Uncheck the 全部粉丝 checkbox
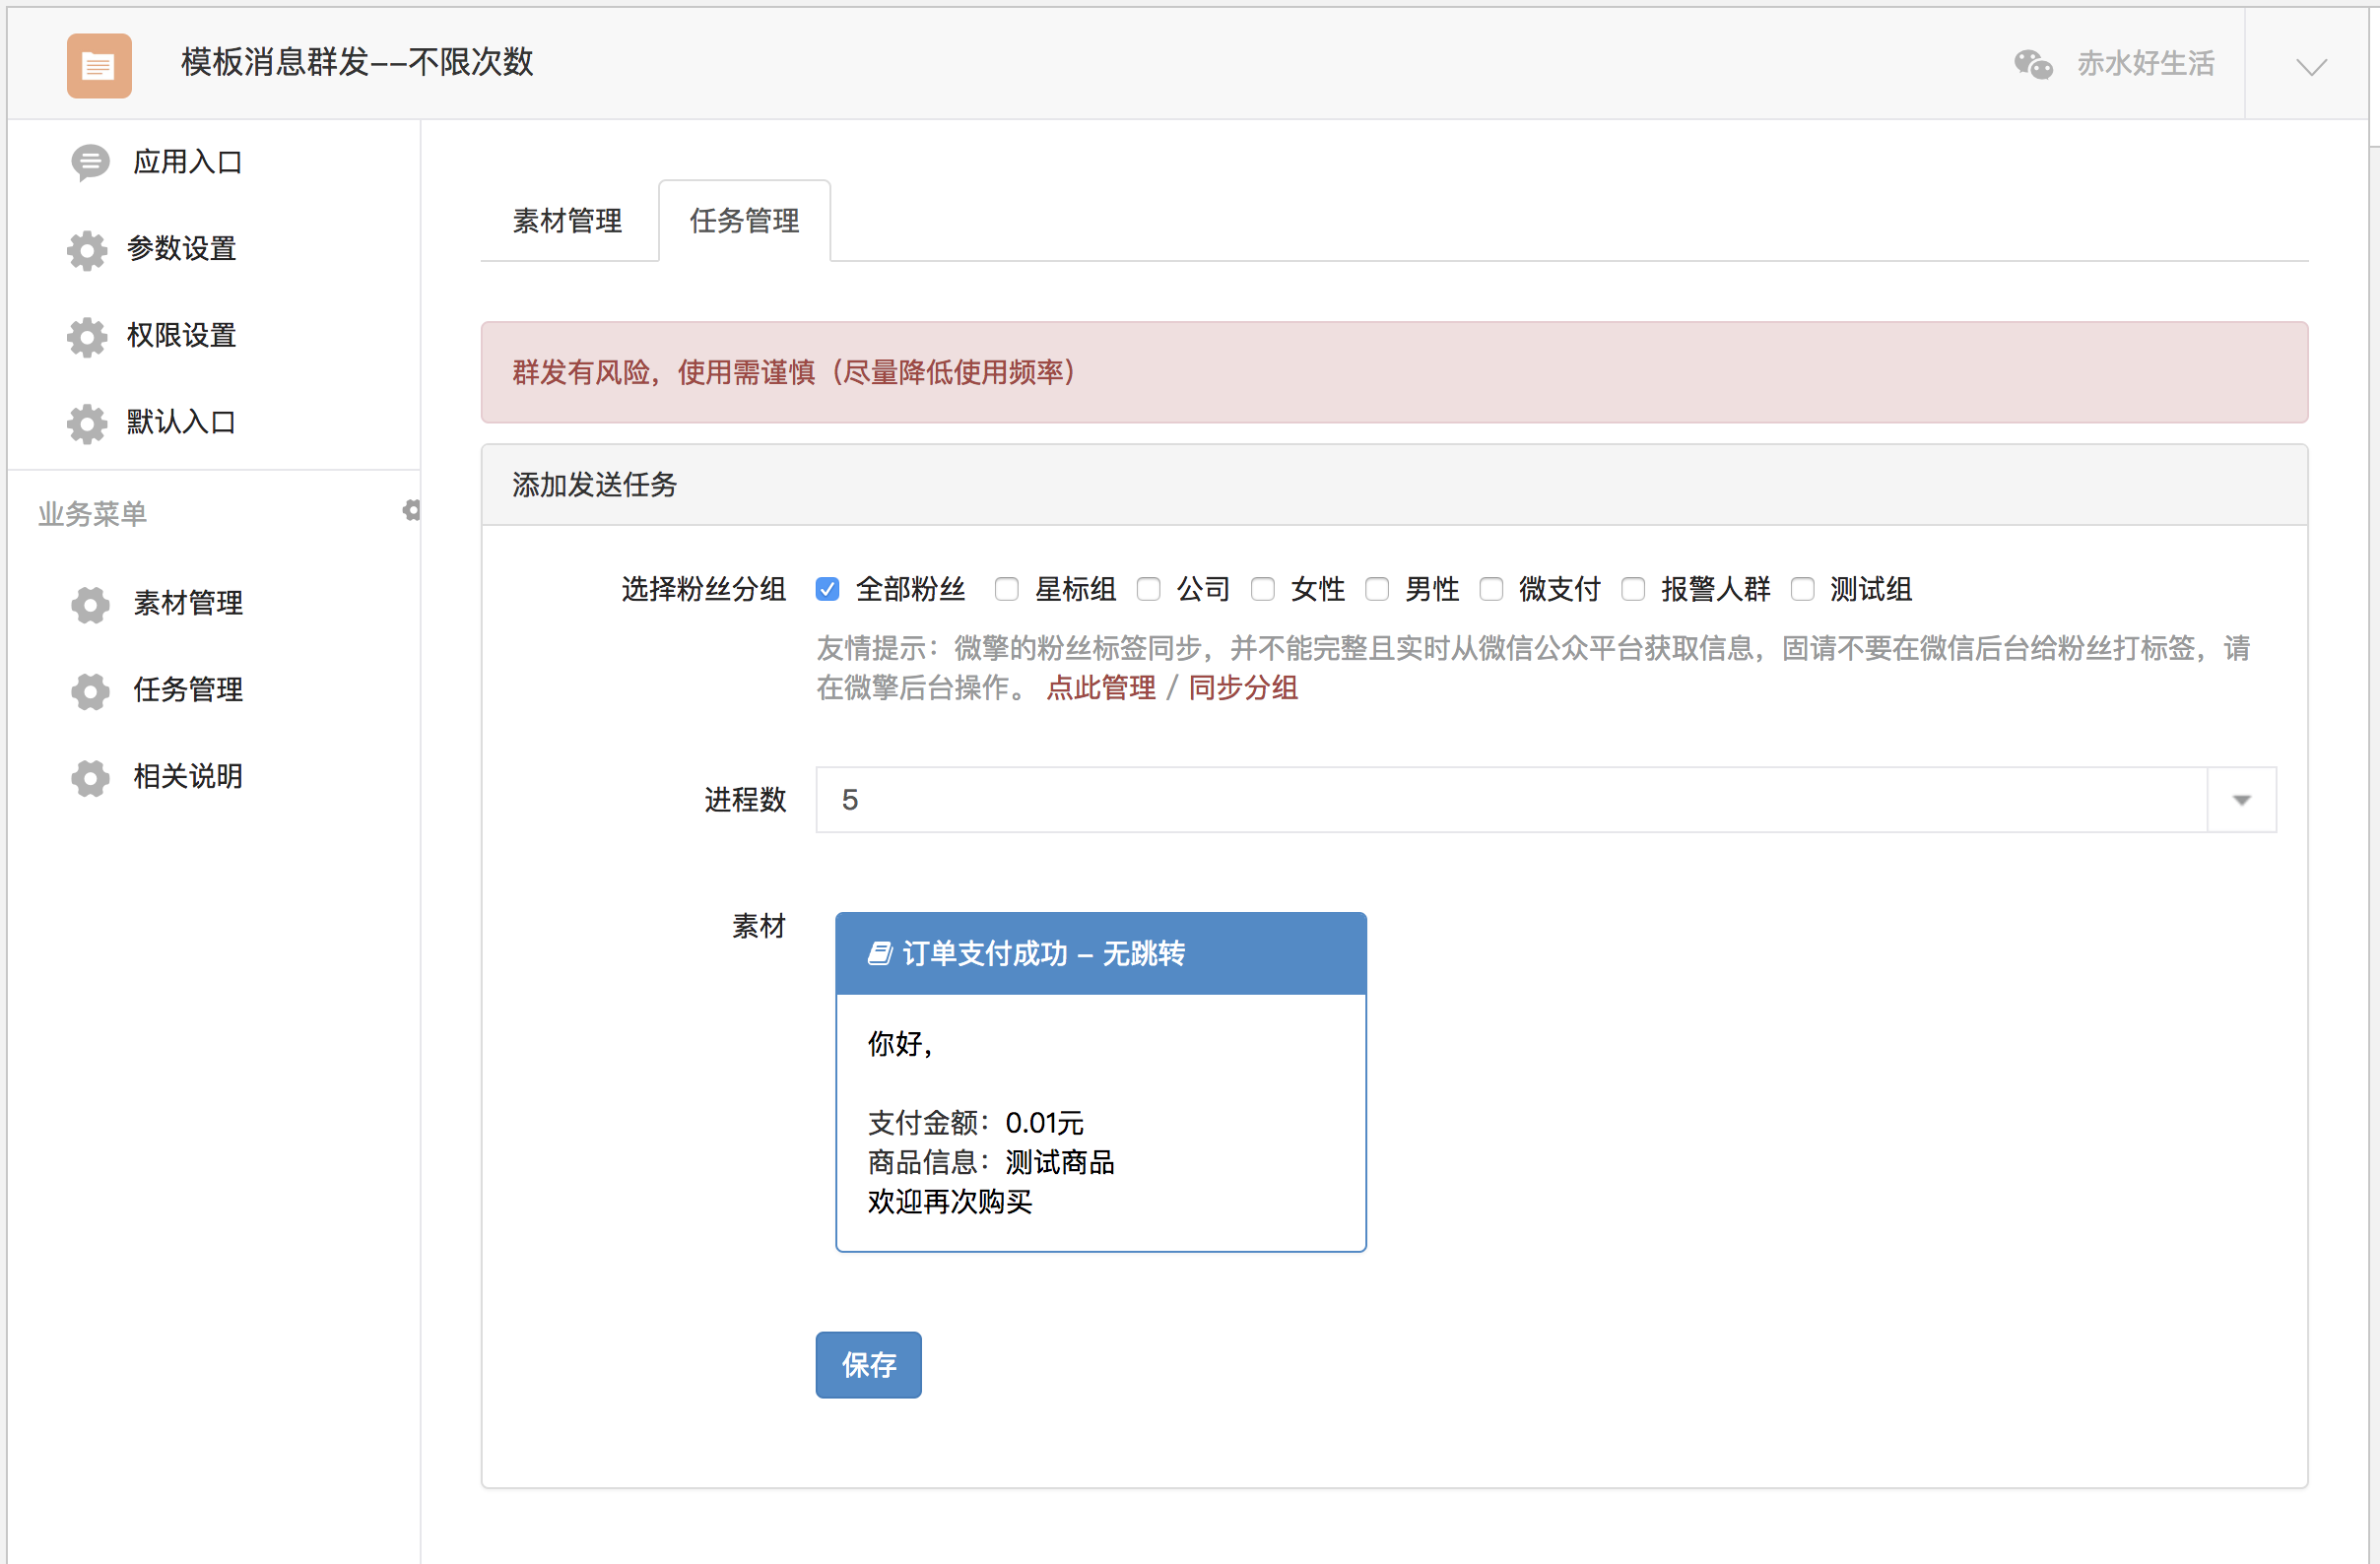Image resolution: width=2380 pixels, height=1564 pixels. point(827,589)
